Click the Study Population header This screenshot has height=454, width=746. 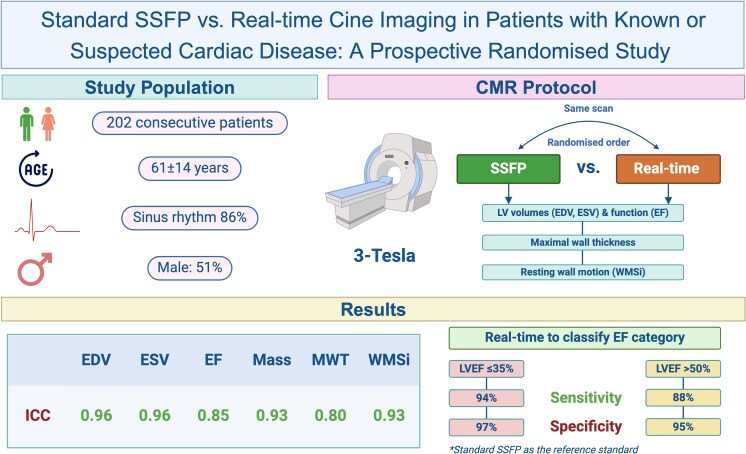162,87
